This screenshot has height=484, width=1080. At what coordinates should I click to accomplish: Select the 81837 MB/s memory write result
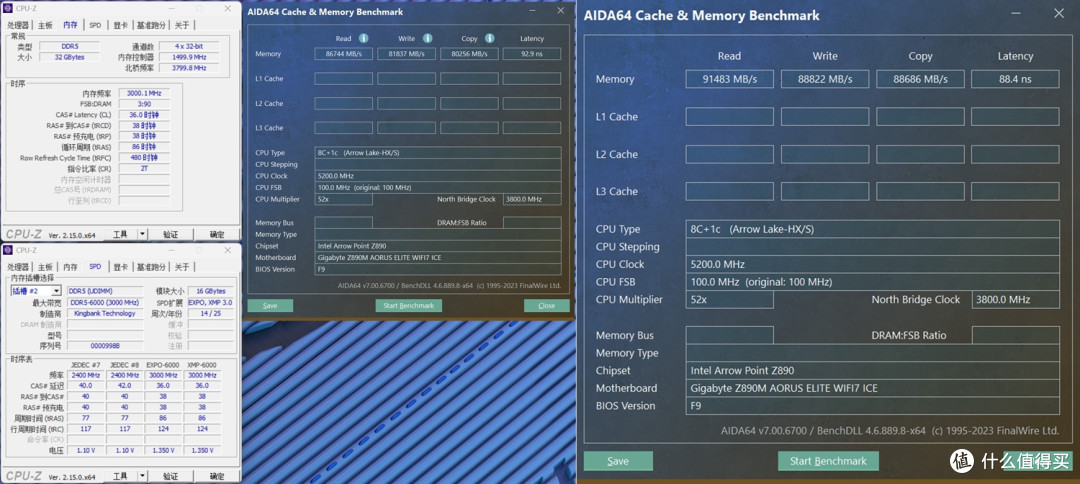pos(406,54)
